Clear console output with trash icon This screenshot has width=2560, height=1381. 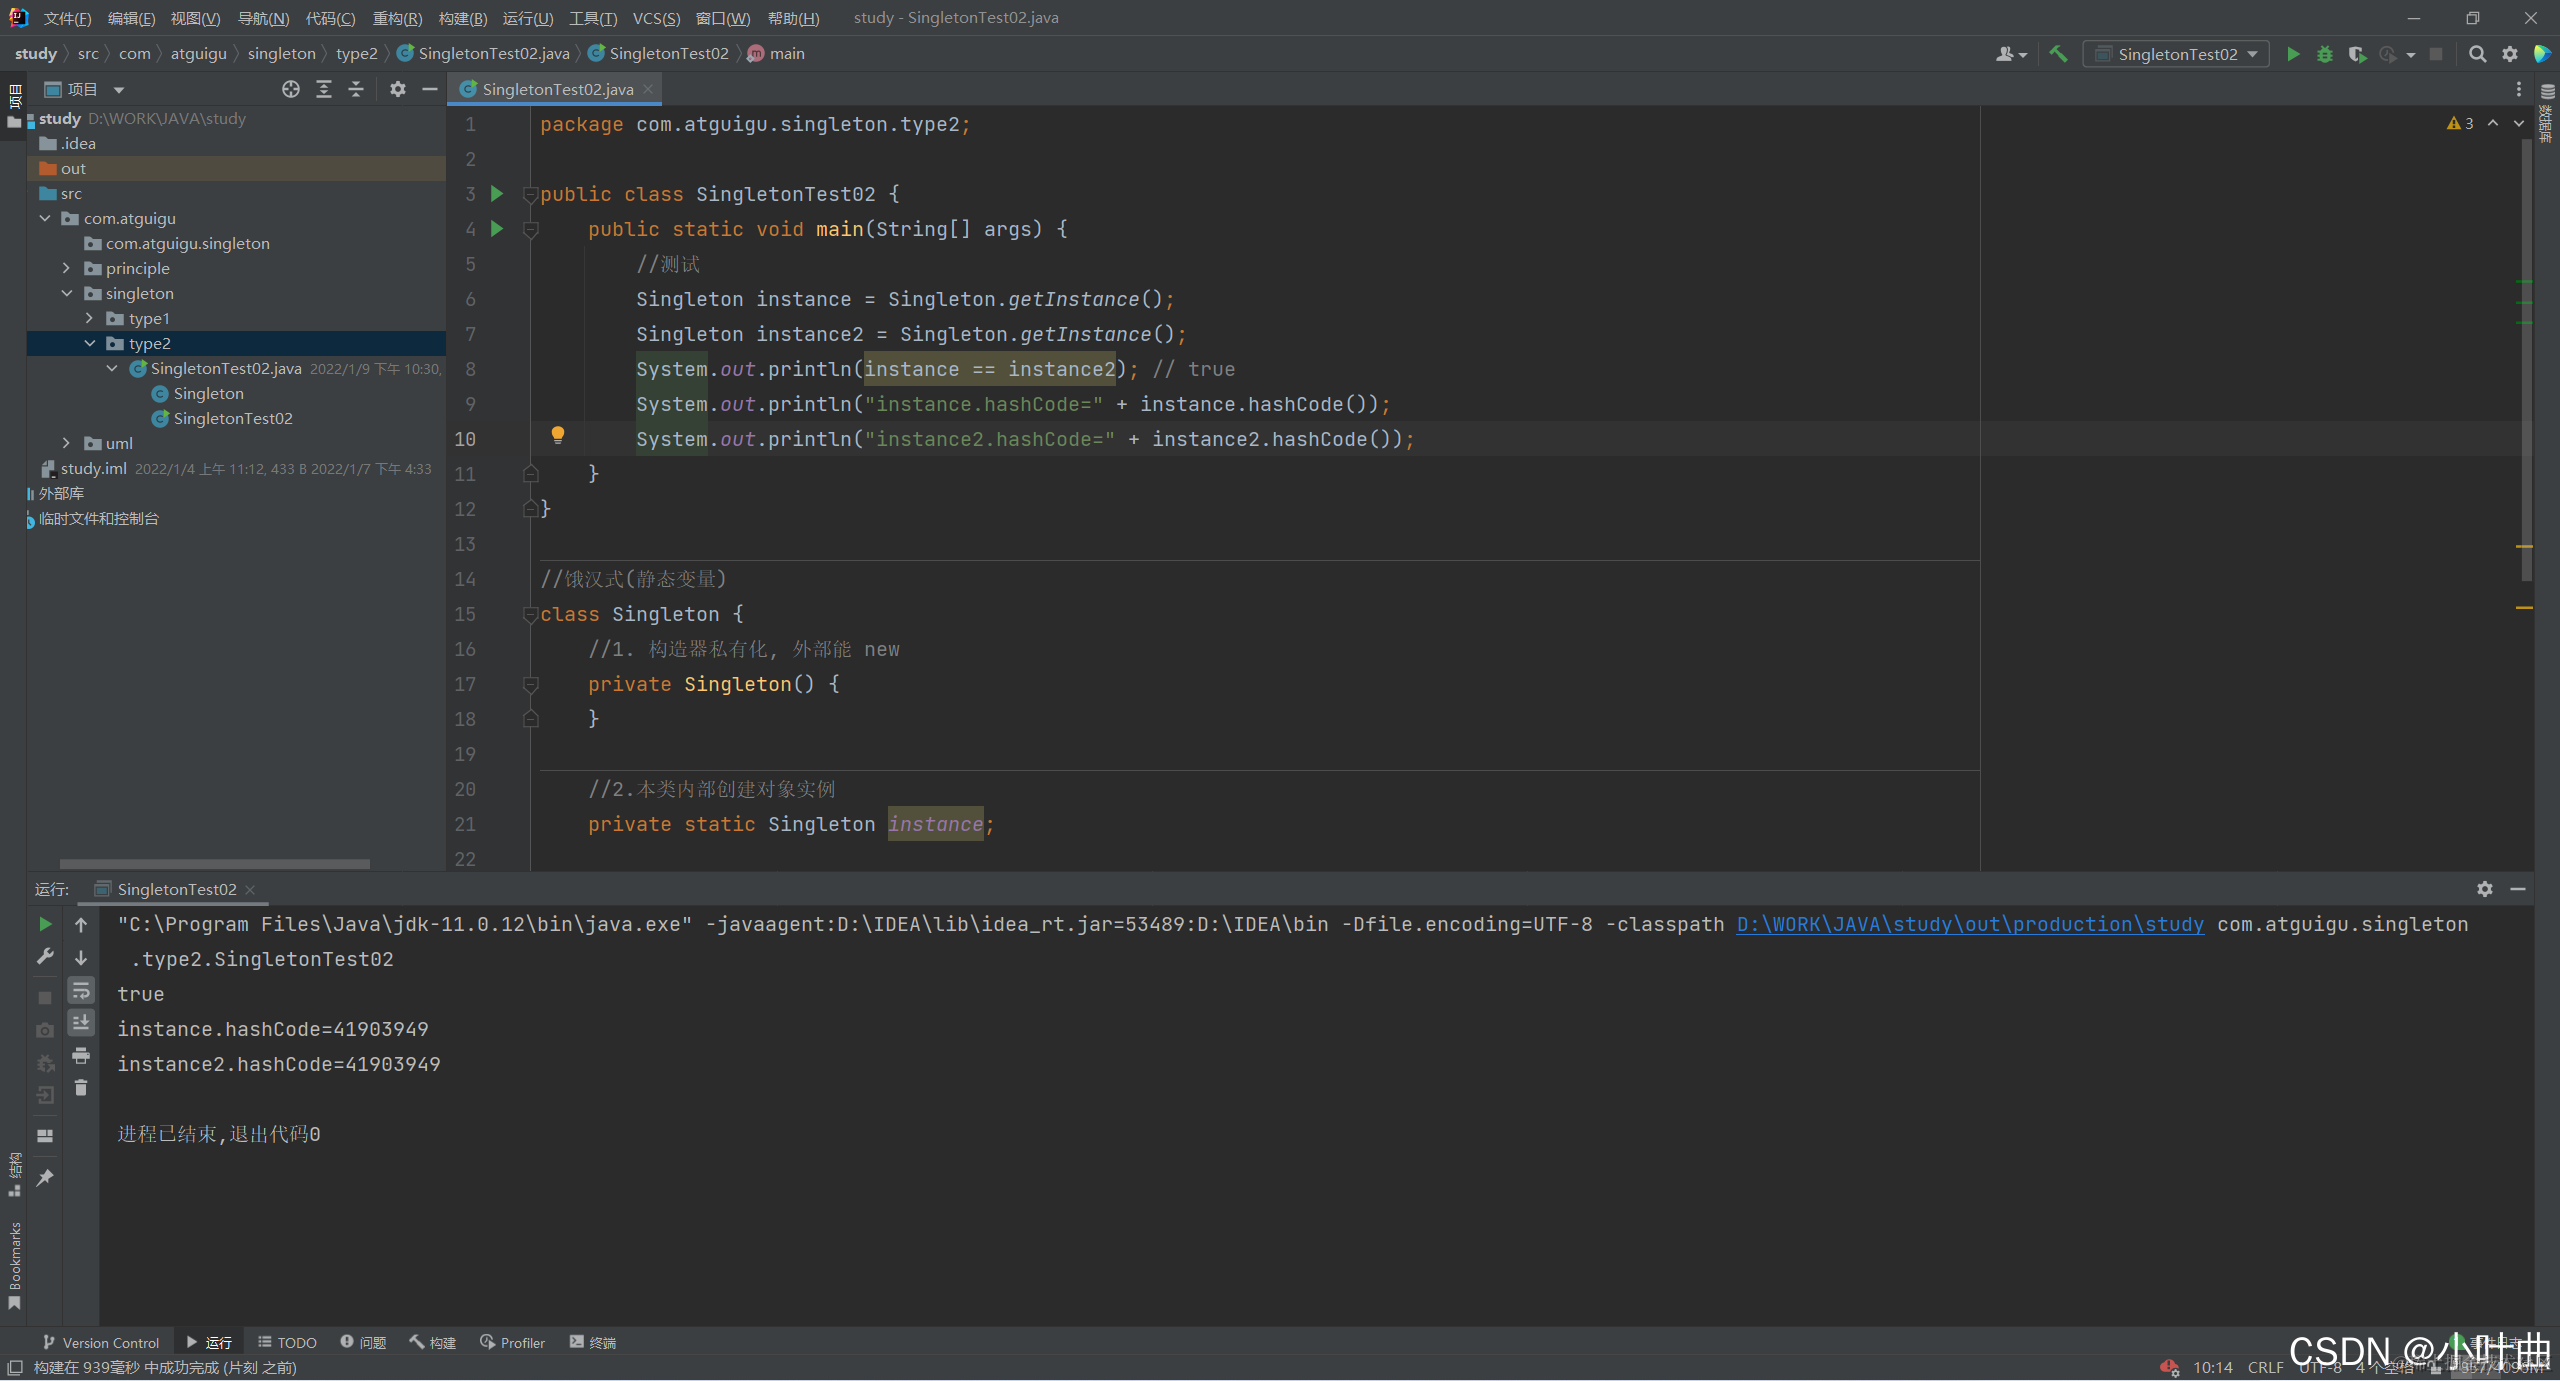(x=81, y=1088)
